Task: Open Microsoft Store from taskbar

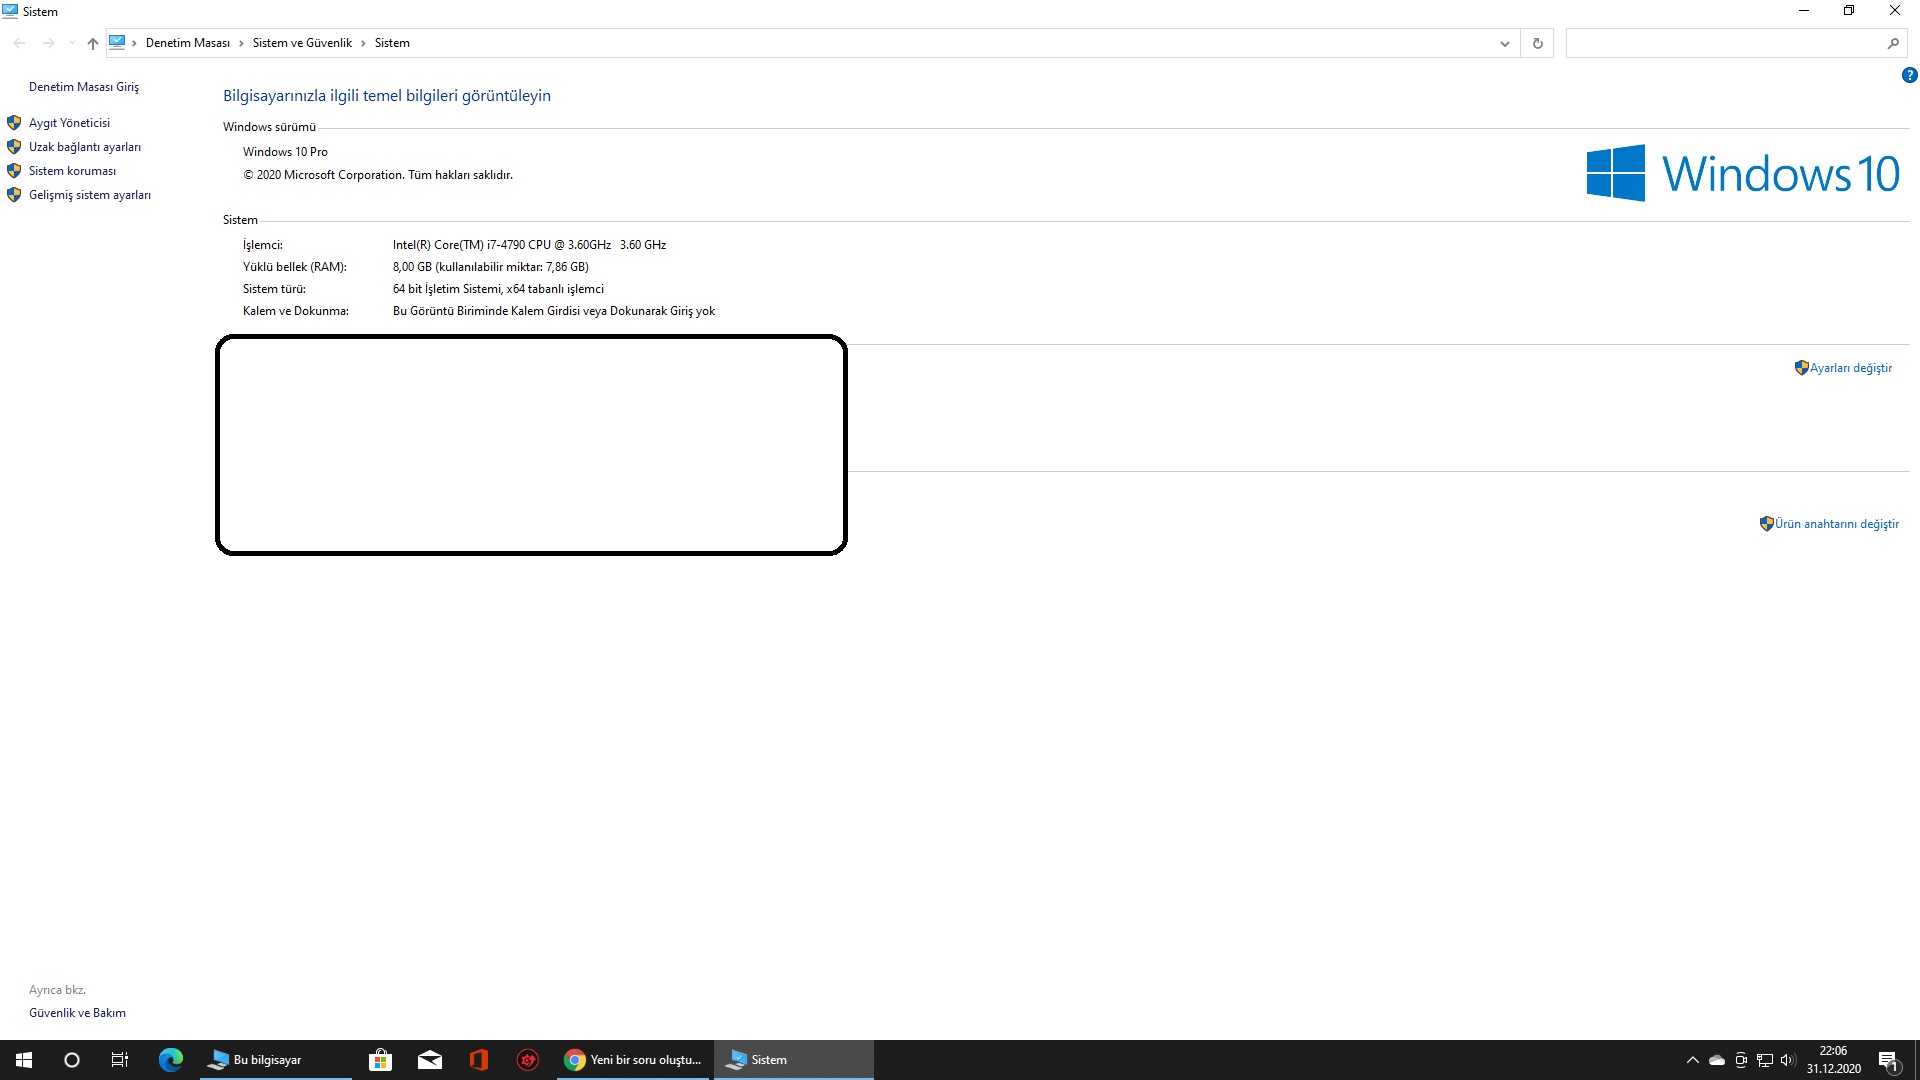Action: (380, 1060)
